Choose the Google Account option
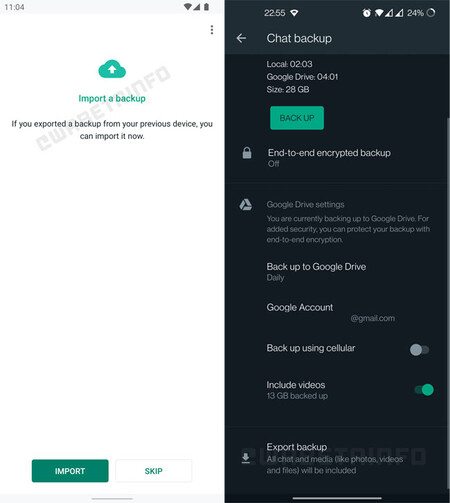Screen dimensions: 450x503 337,312
